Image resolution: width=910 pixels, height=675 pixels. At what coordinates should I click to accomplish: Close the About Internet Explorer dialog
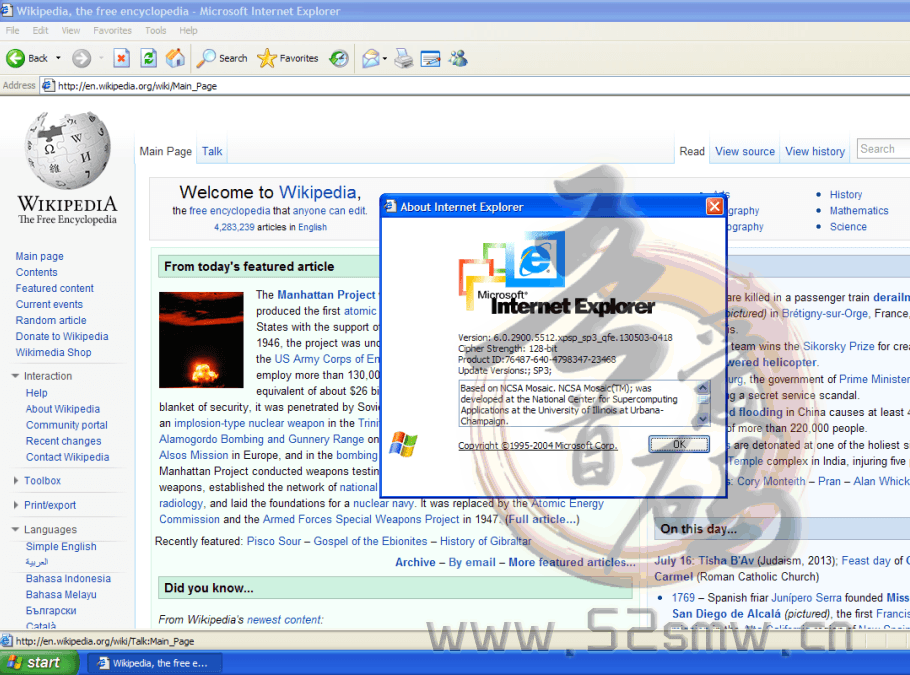pyautogui.click(x=714, y=207)
